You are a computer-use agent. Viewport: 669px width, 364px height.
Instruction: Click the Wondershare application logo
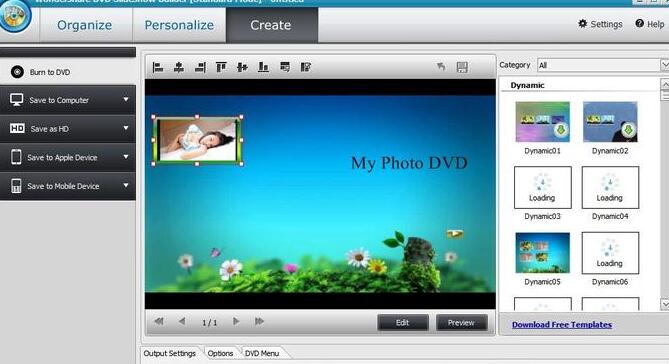click(x=15, y=16)
